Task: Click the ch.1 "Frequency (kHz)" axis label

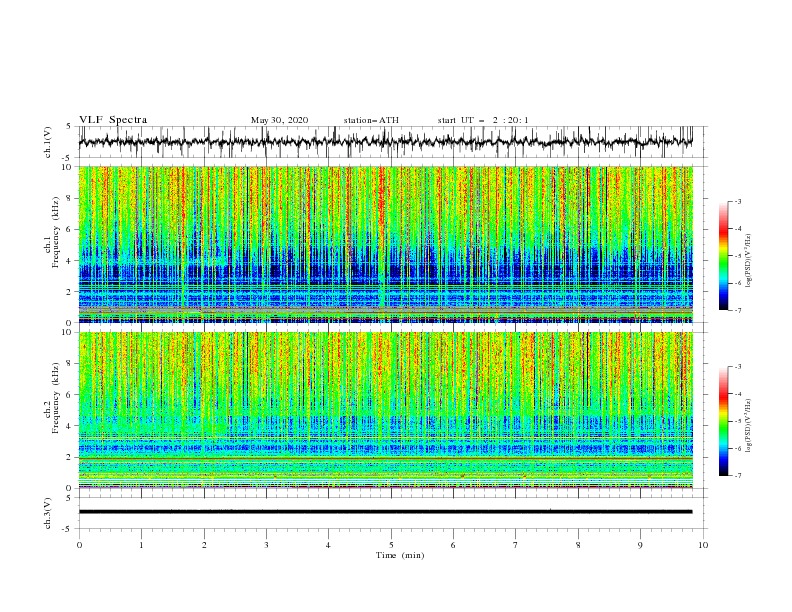Action: point(56,232)
